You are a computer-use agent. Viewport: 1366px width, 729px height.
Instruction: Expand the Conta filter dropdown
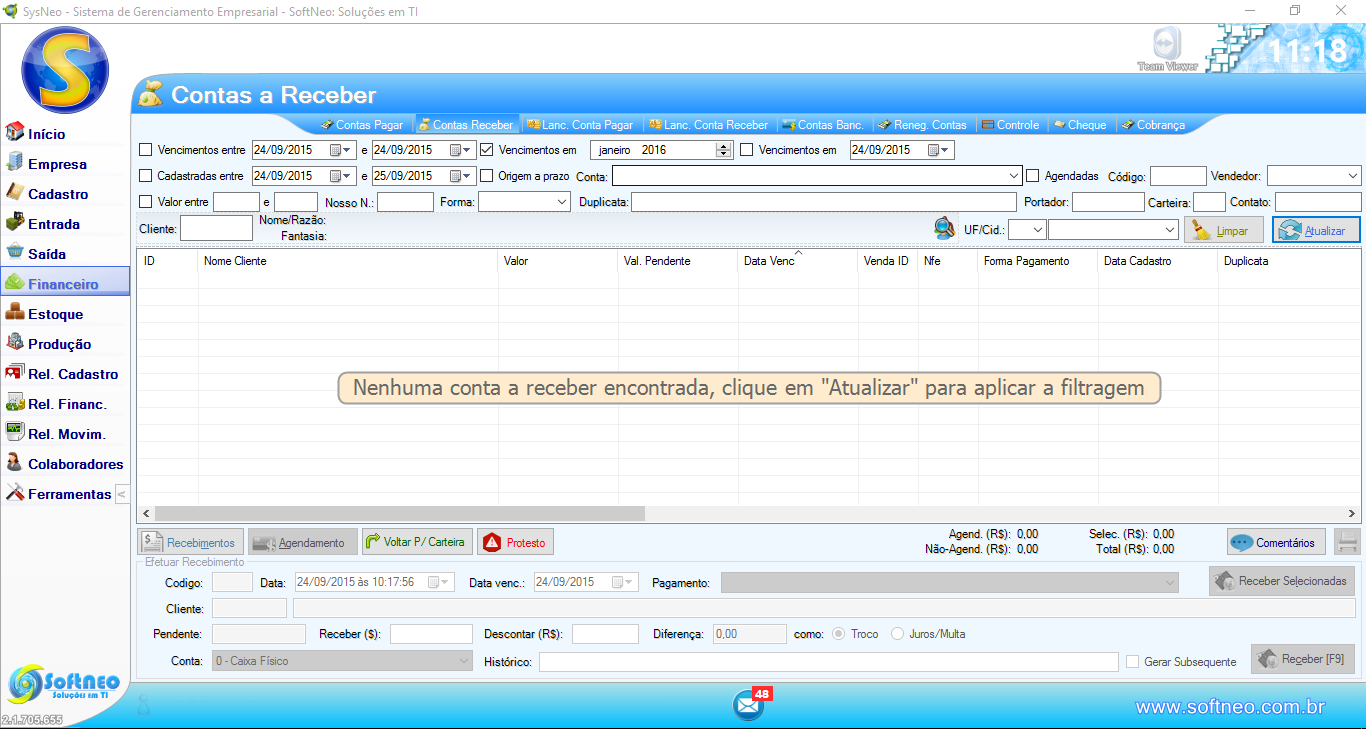(1014, 176)
